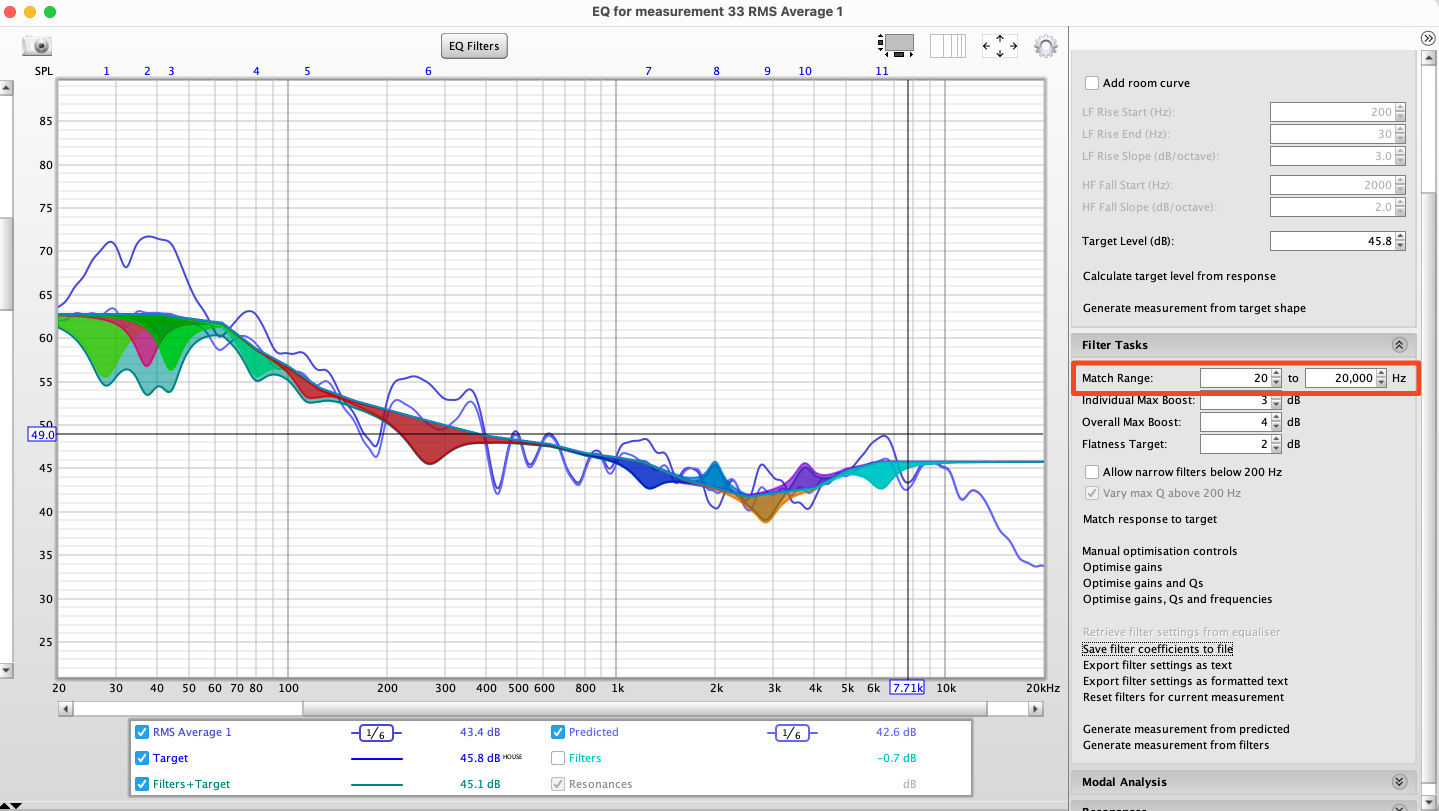Click Target Level stepper arrows
1439x811 pixels.
(x=1400, y=242)
